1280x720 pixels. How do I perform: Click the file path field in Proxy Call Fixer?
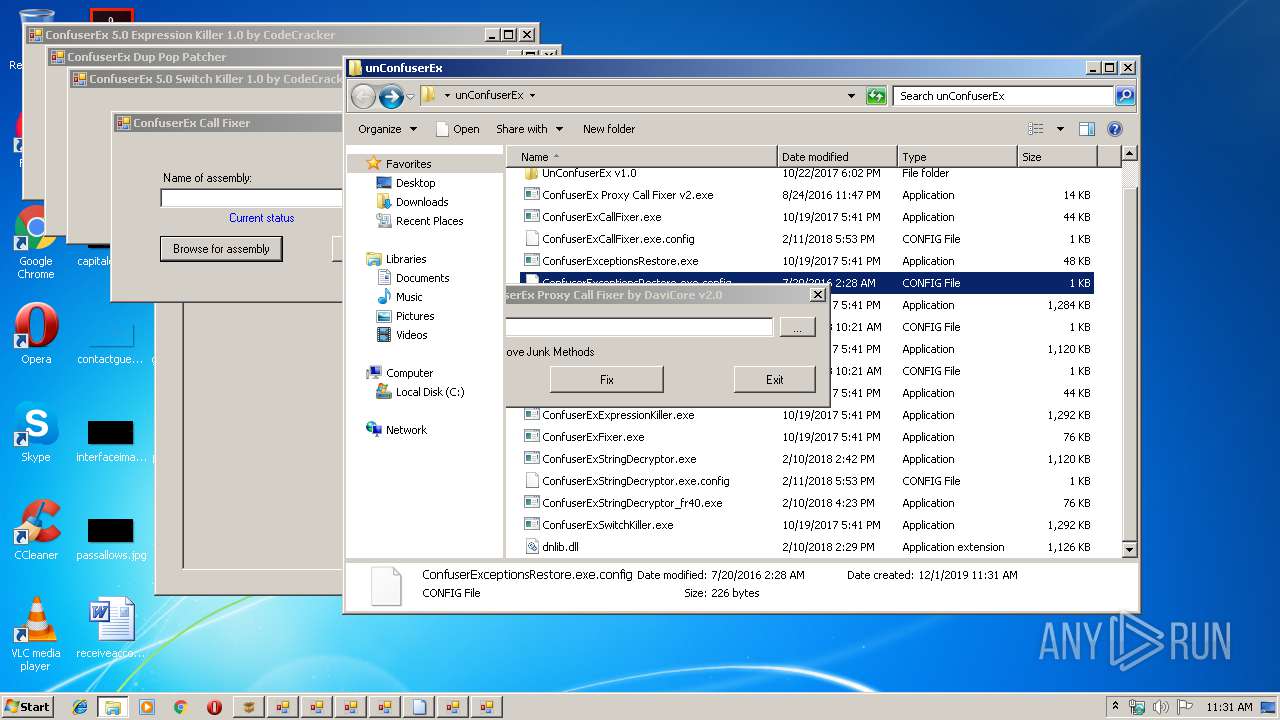[638, 327]
